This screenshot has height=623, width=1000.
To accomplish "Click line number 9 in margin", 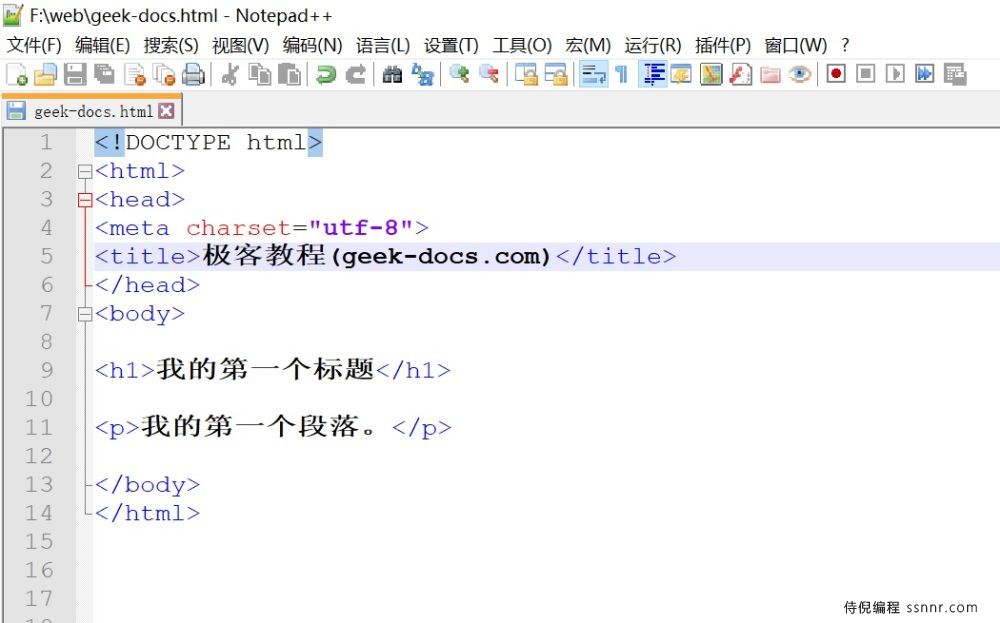I will [x=46, y=370].
